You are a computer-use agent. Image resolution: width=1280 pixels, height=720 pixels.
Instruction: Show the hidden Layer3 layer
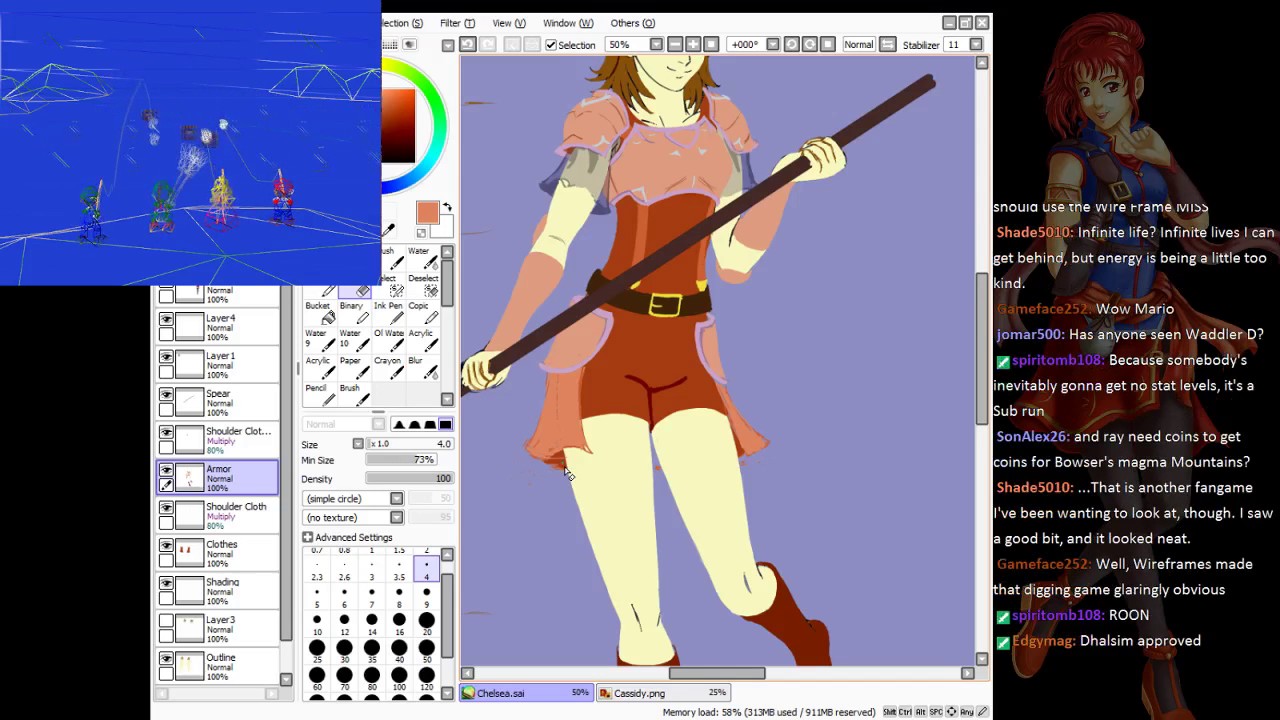pyautogui.click(x=166, y=621)
